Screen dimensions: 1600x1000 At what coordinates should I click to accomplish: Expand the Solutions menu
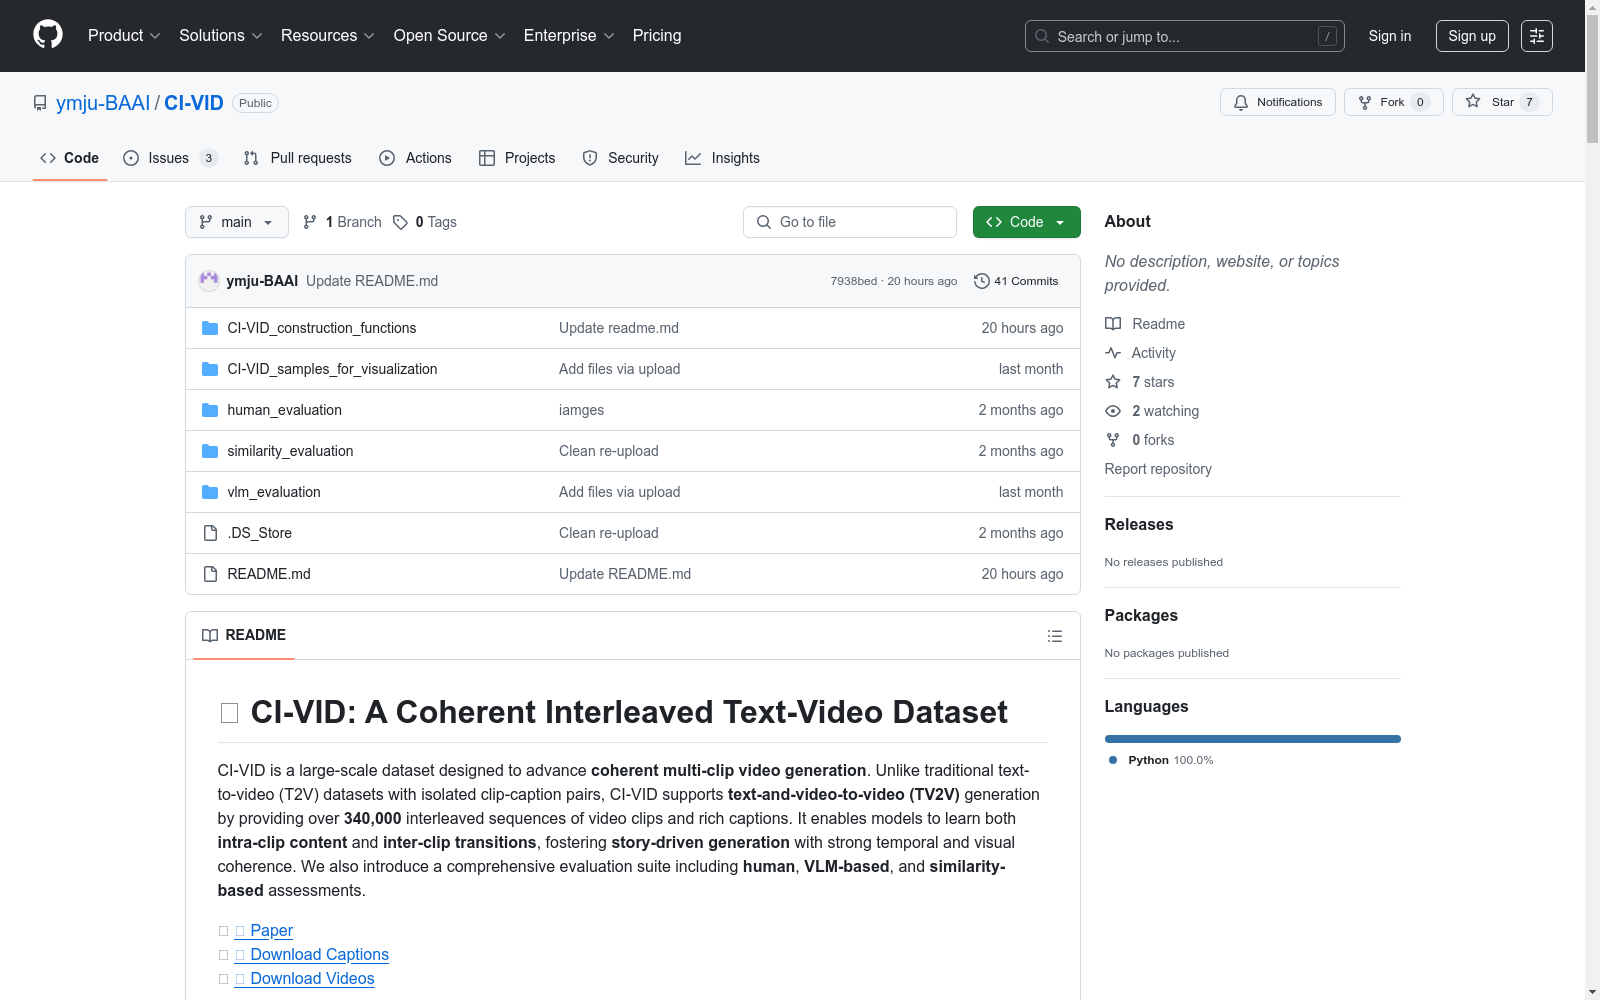[221, 35]
